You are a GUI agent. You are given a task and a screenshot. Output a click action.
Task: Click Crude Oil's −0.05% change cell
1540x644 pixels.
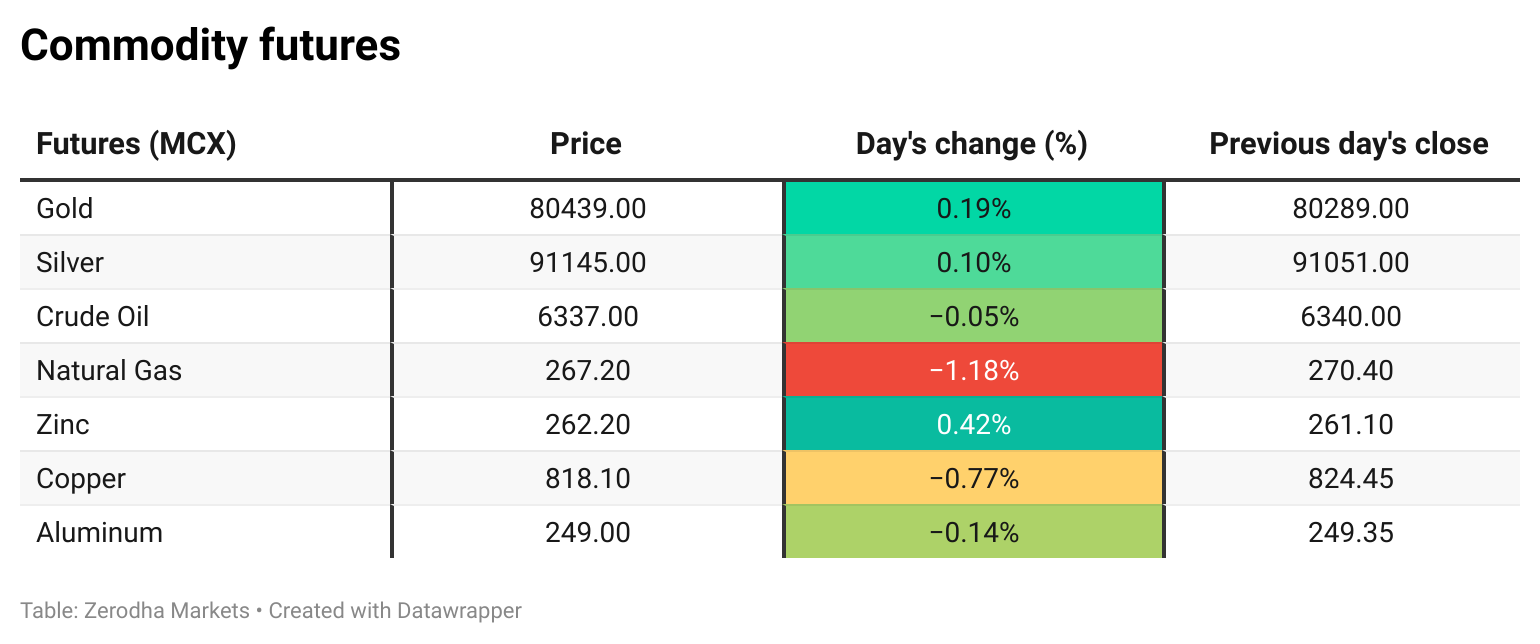click(x=974, y=316)
